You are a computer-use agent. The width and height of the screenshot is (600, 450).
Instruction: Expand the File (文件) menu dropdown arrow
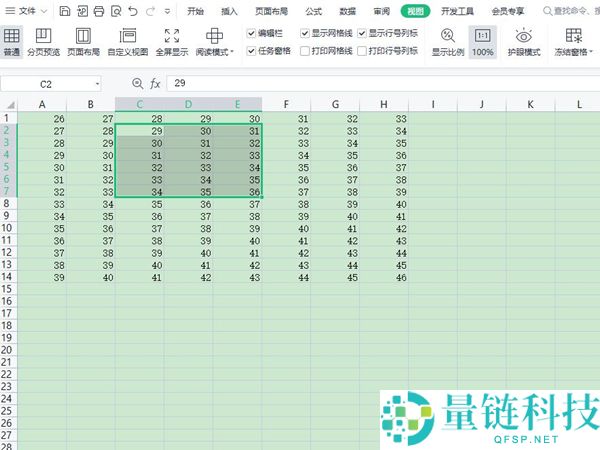[x=44, y=11]
